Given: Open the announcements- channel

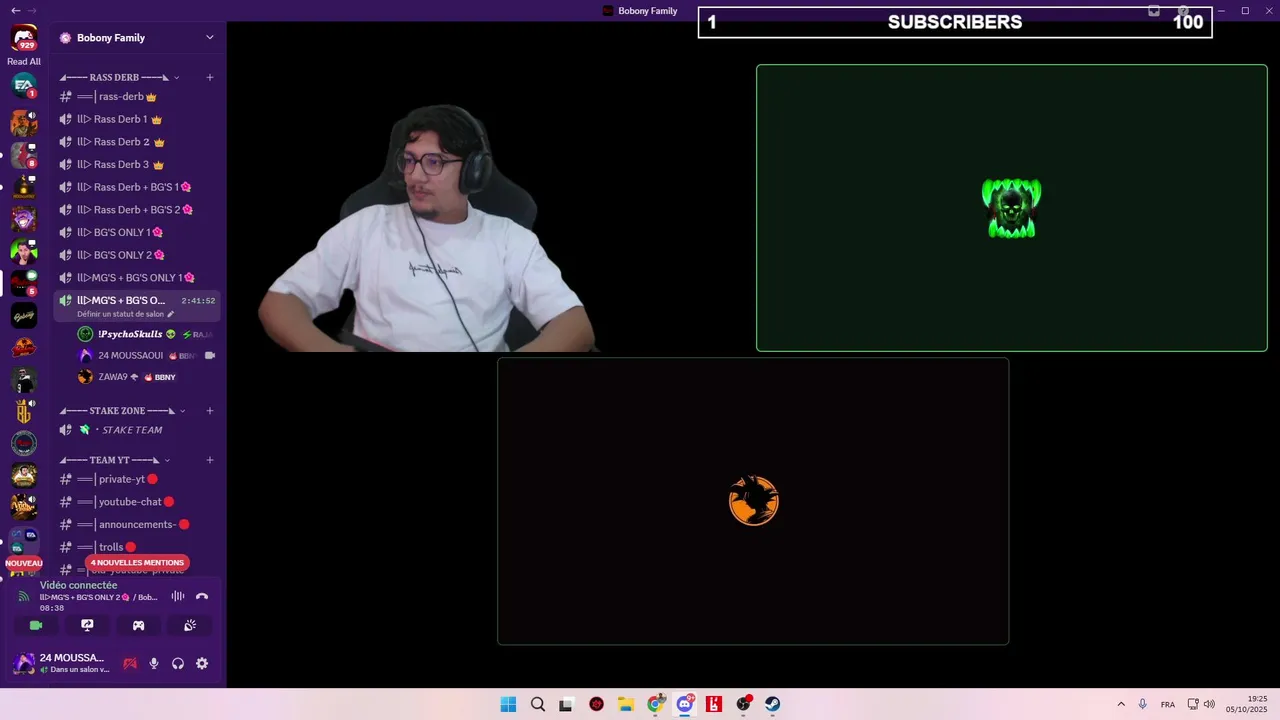Looking at the screenshot, I should coord(138,524).
